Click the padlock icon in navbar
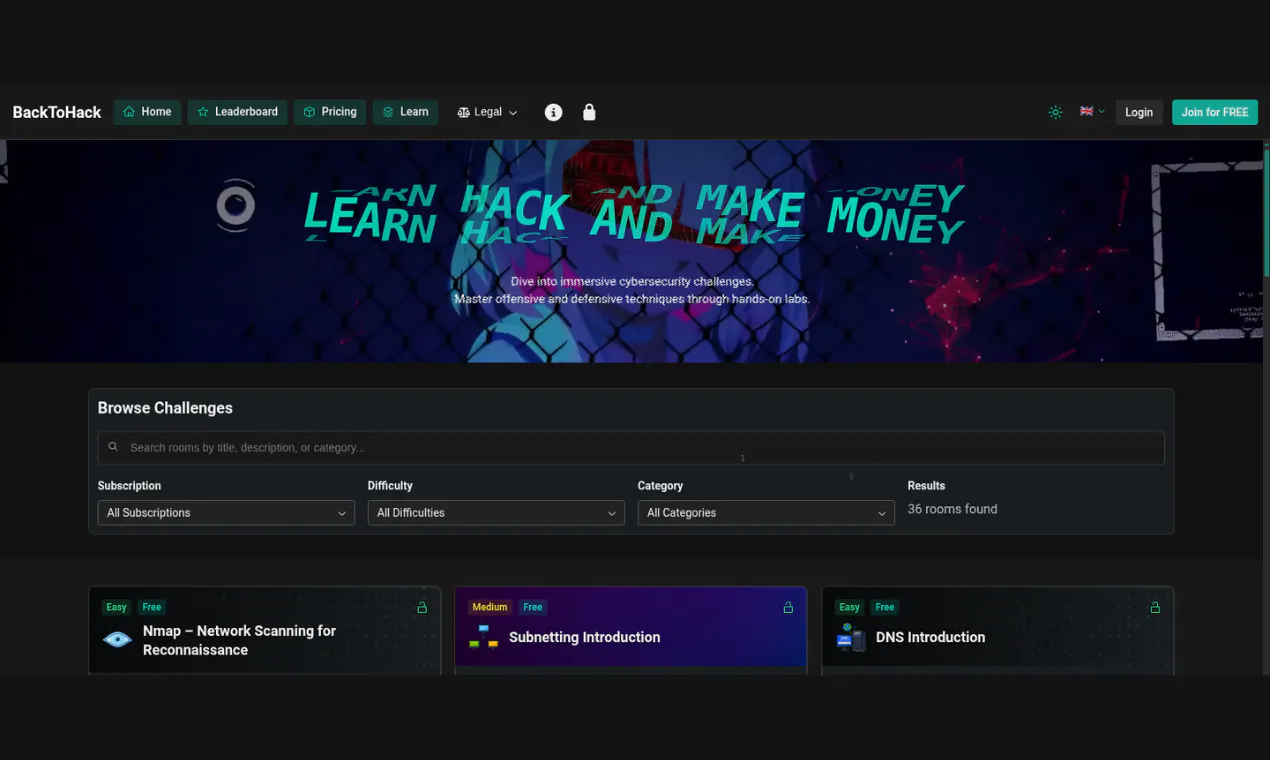 589,112
